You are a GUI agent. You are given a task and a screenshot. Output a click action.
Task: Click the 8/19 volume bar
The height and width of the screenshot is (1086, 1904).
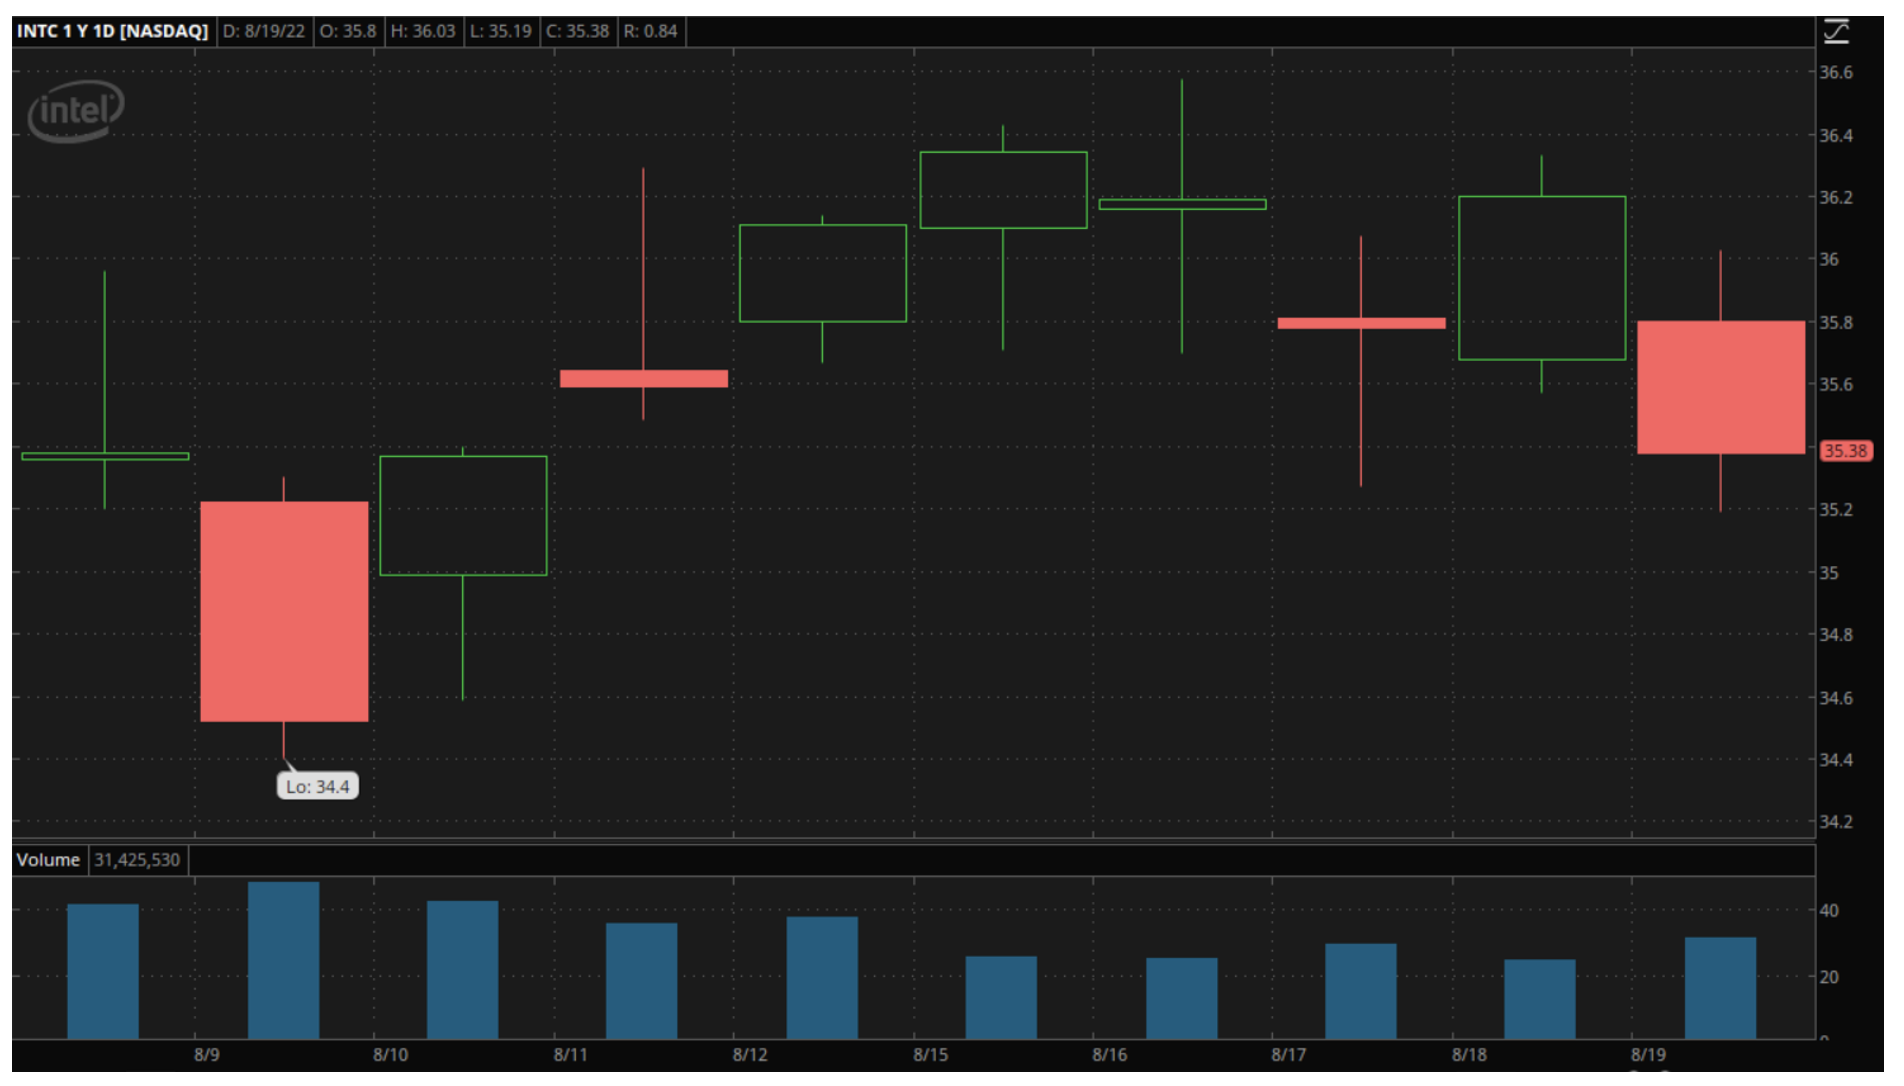(1721, 988)
